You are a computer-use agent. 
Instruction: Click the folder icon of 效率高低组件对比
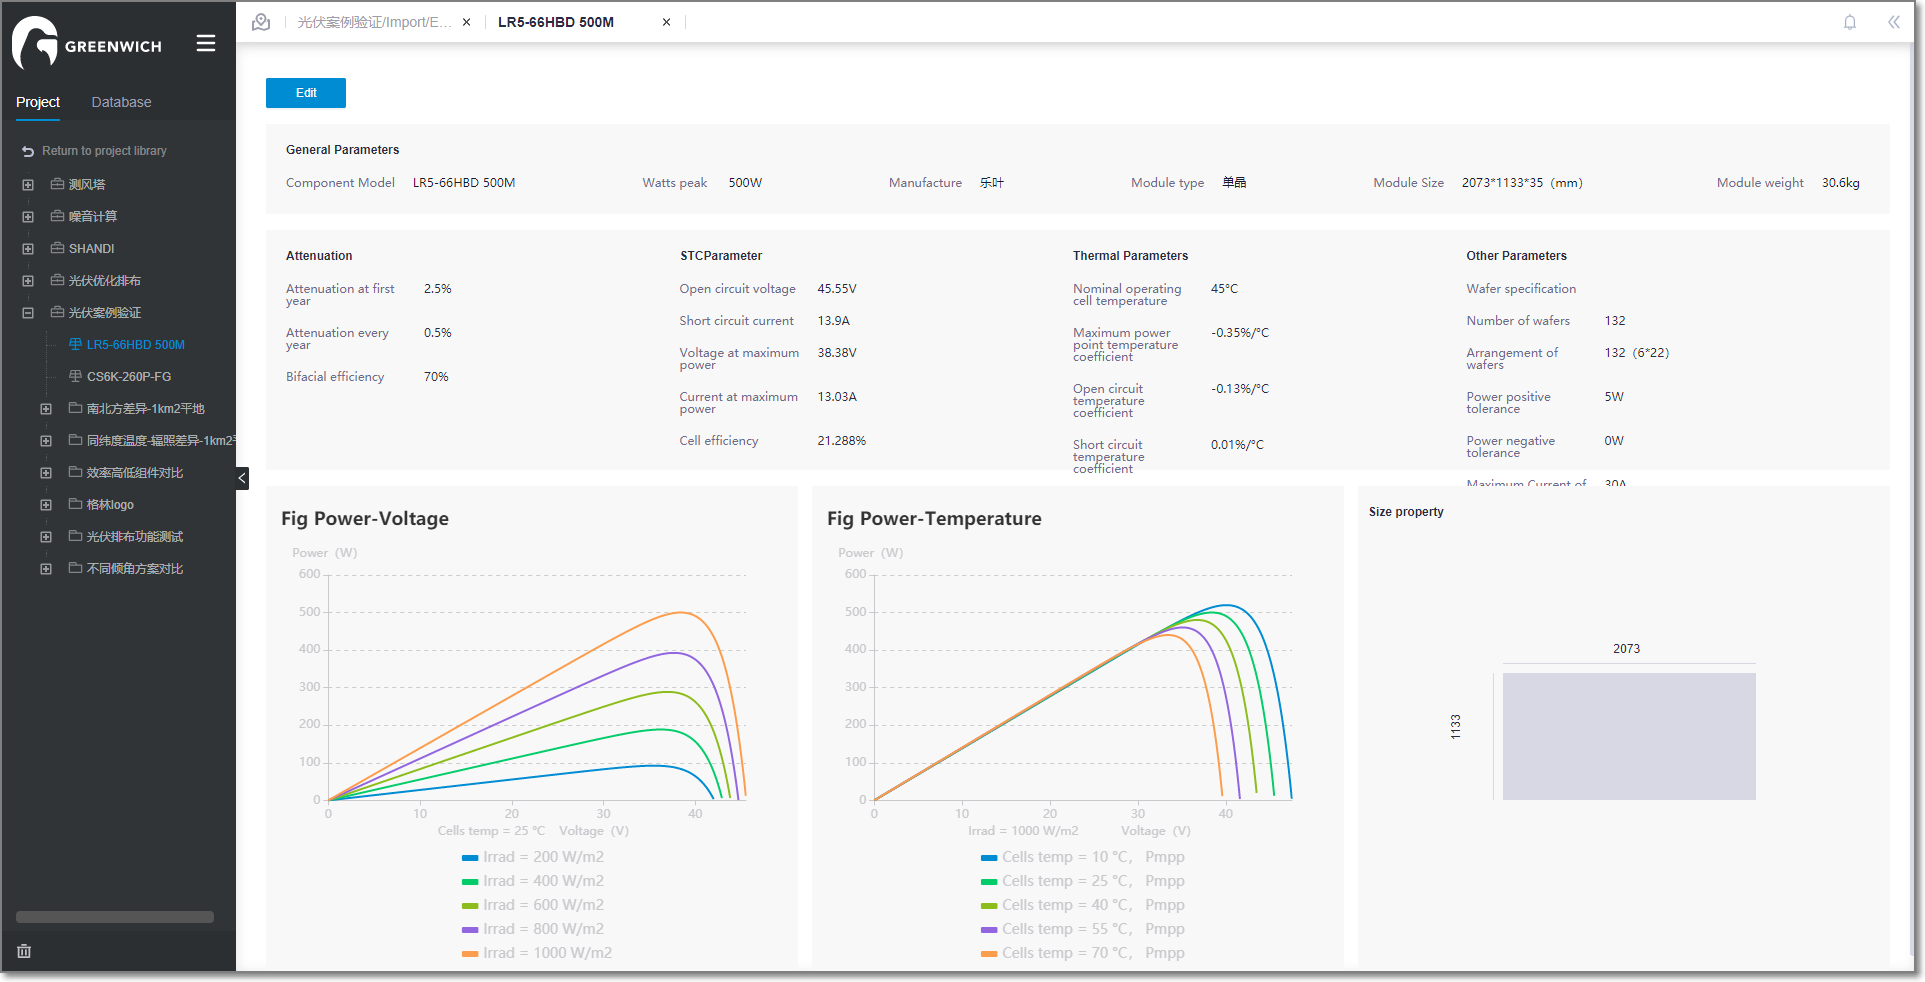[x=75, y=472]
